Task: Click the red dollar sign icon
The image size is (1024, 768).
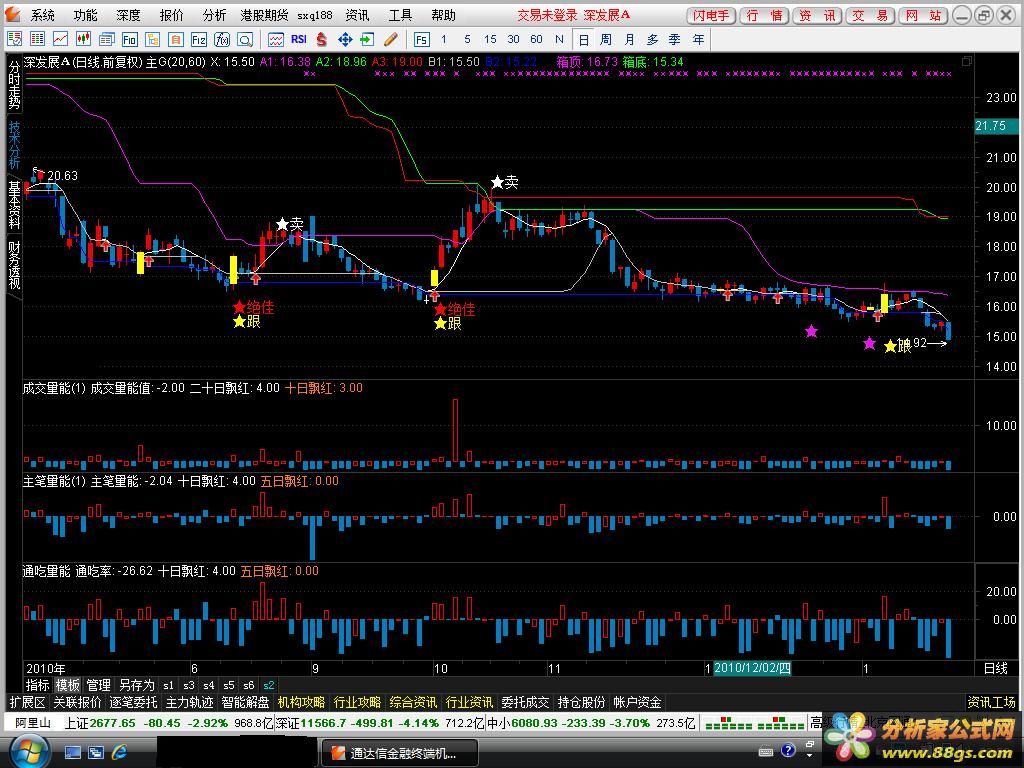Action: point(321,39)
